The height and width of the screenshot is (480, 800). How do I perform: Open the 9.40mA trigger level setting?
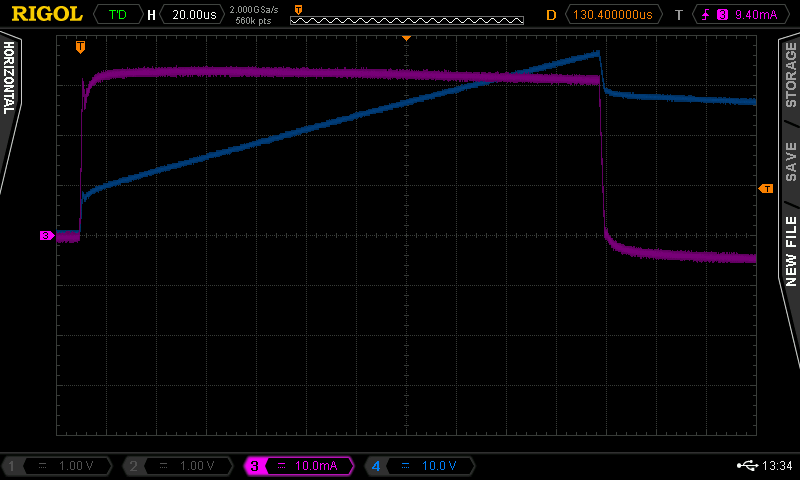[x=752, y=15]
